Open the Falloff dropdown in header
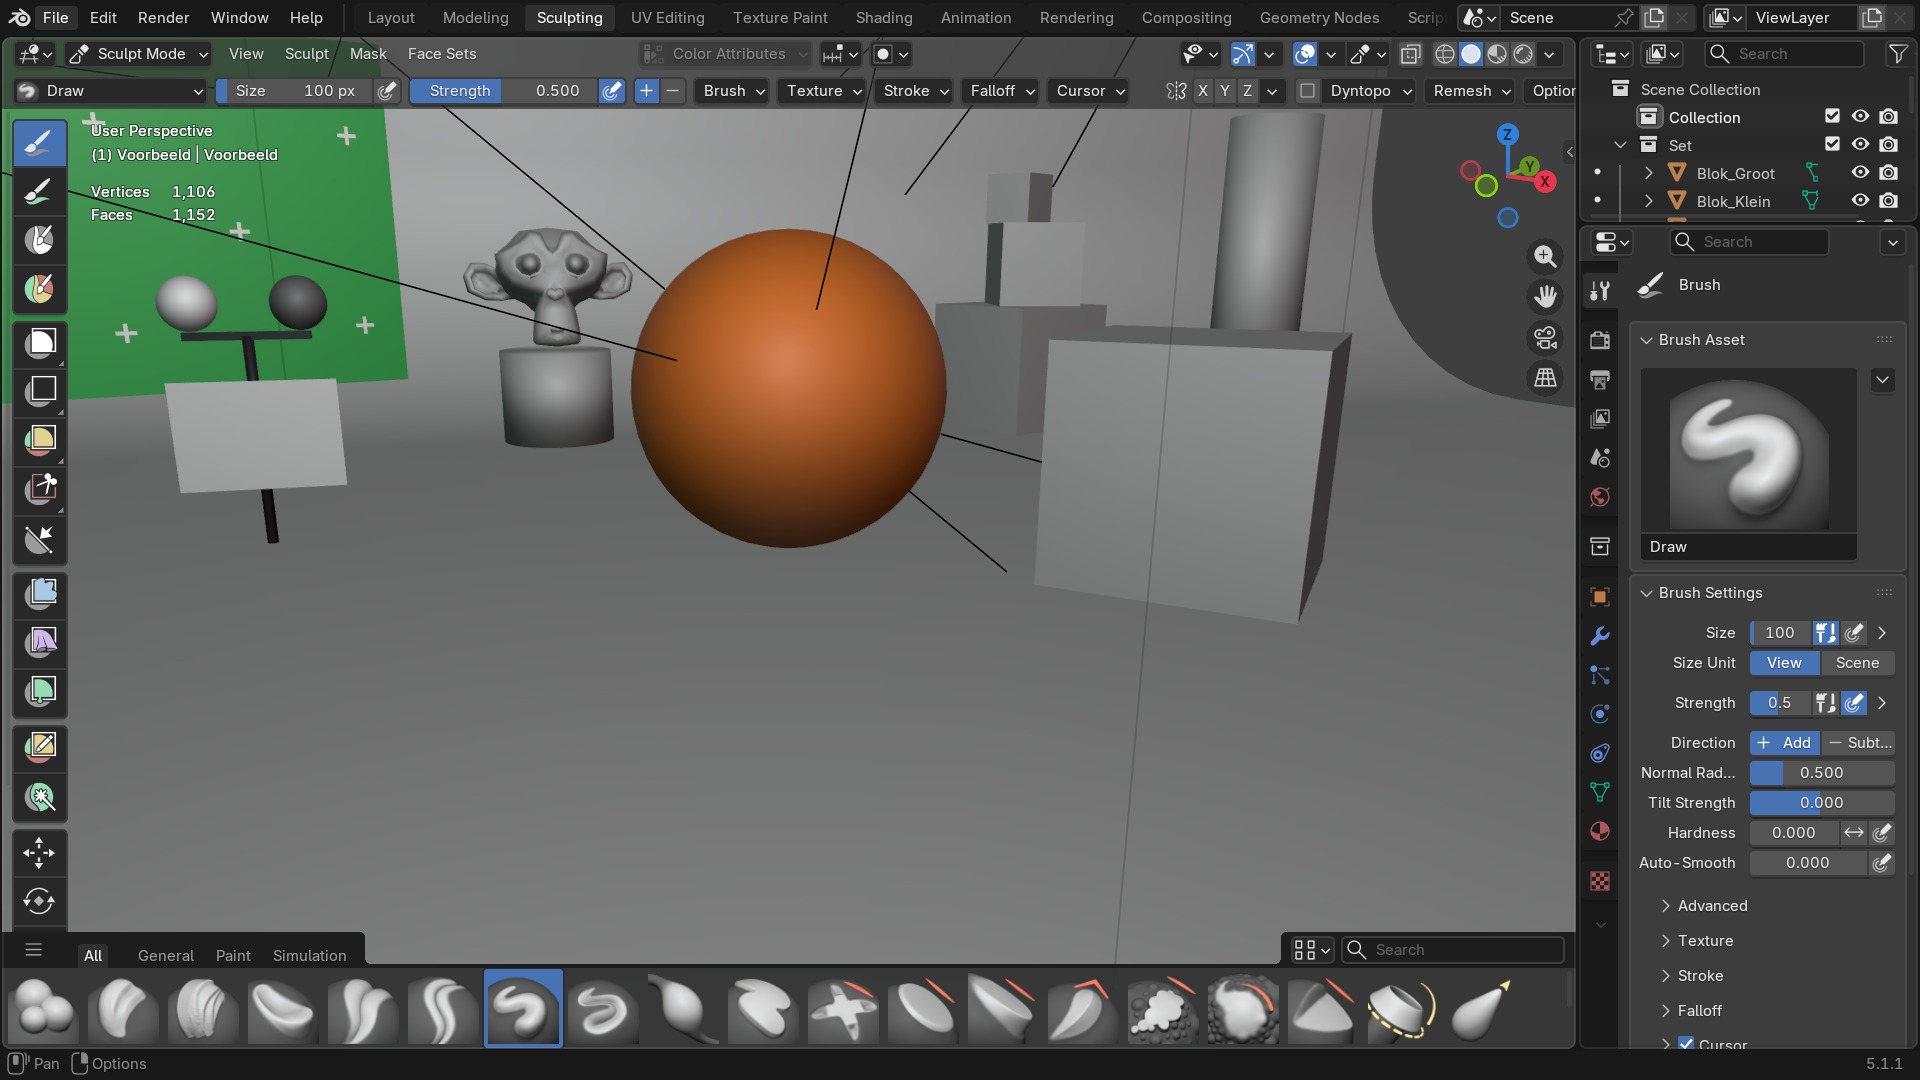This screenshot has height=1080, width=1920. pos(1002,91)
